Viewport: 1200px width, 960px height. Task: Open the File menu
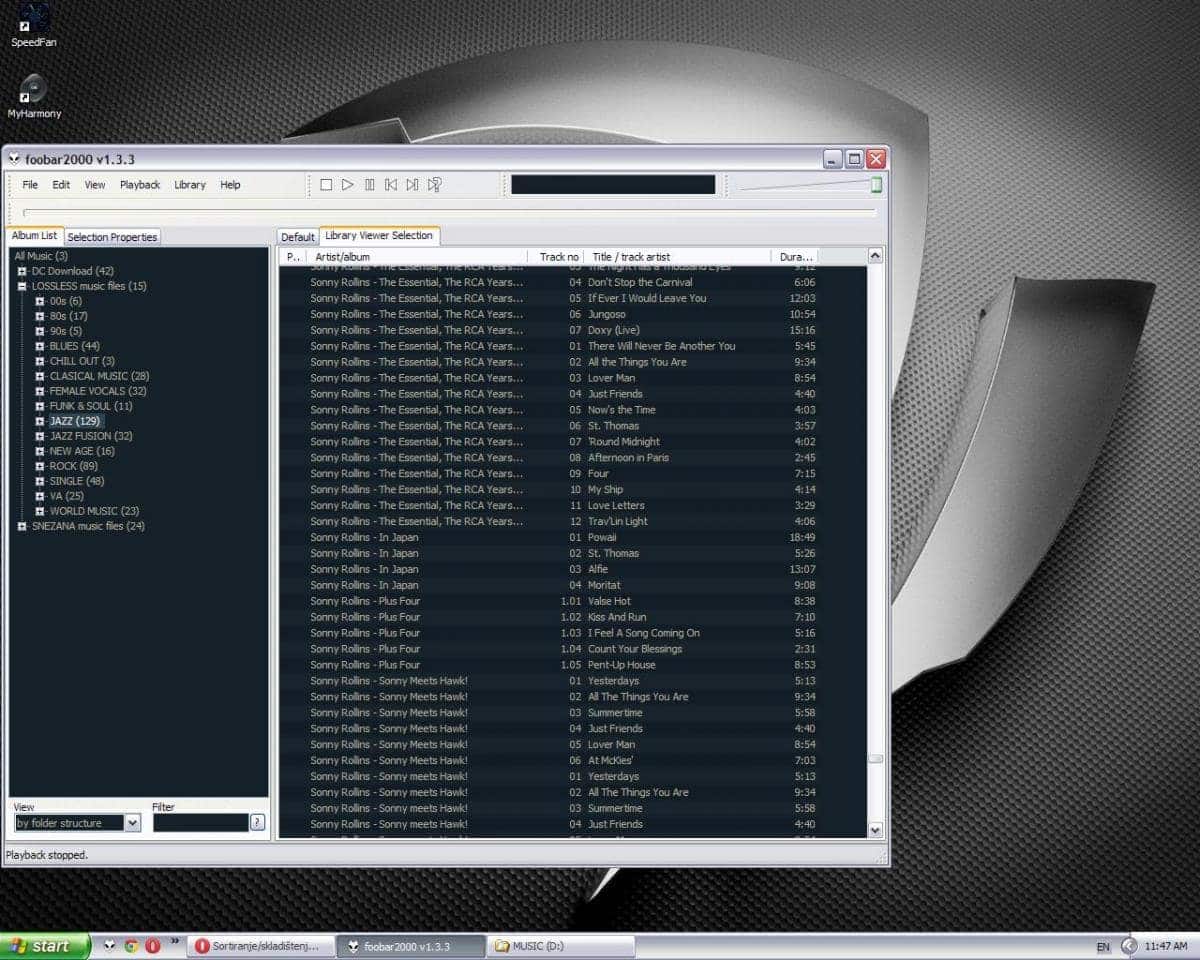[30, 185]
